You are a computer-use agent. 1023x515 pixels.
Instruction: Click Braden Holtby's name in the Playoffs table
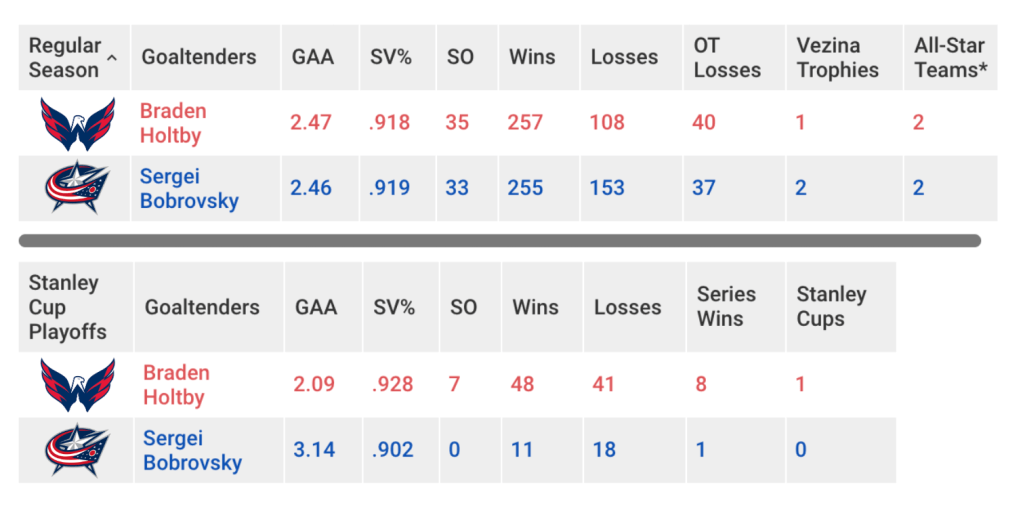pos(176,385)
